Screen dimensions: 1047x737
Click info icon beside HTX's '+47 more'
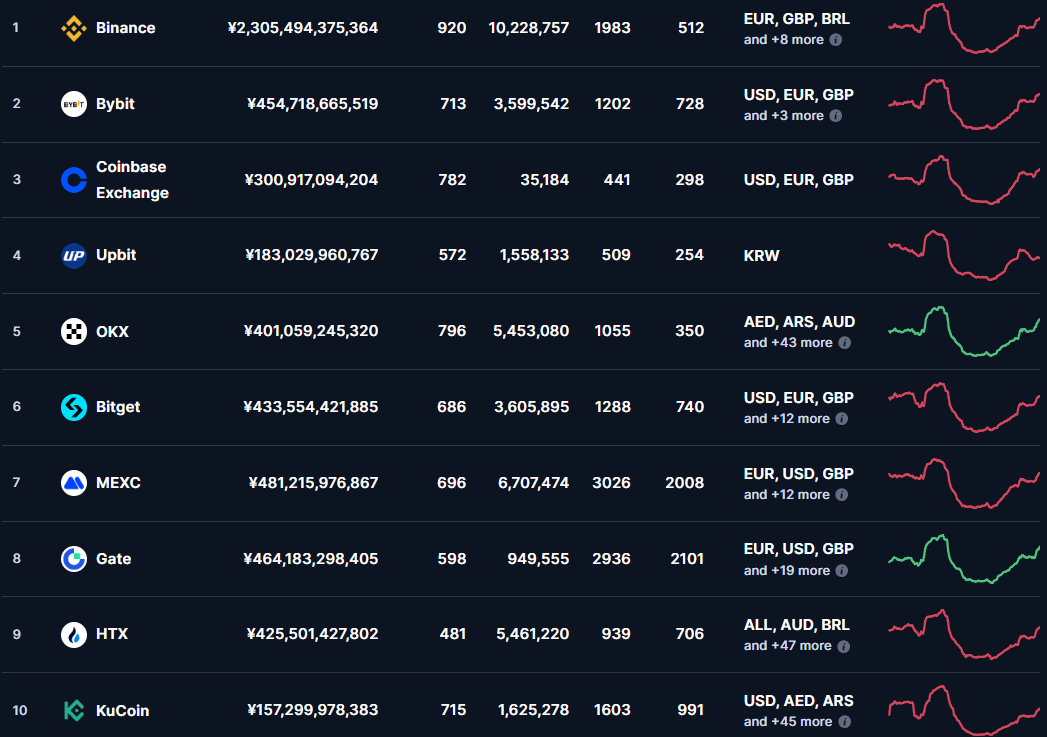click(x=843, y=646)
